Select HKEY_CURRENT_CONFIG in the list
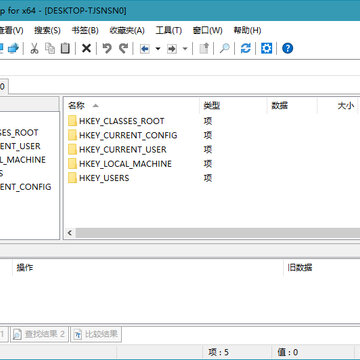The image size is (360, 360). click(x=128, y=135)
